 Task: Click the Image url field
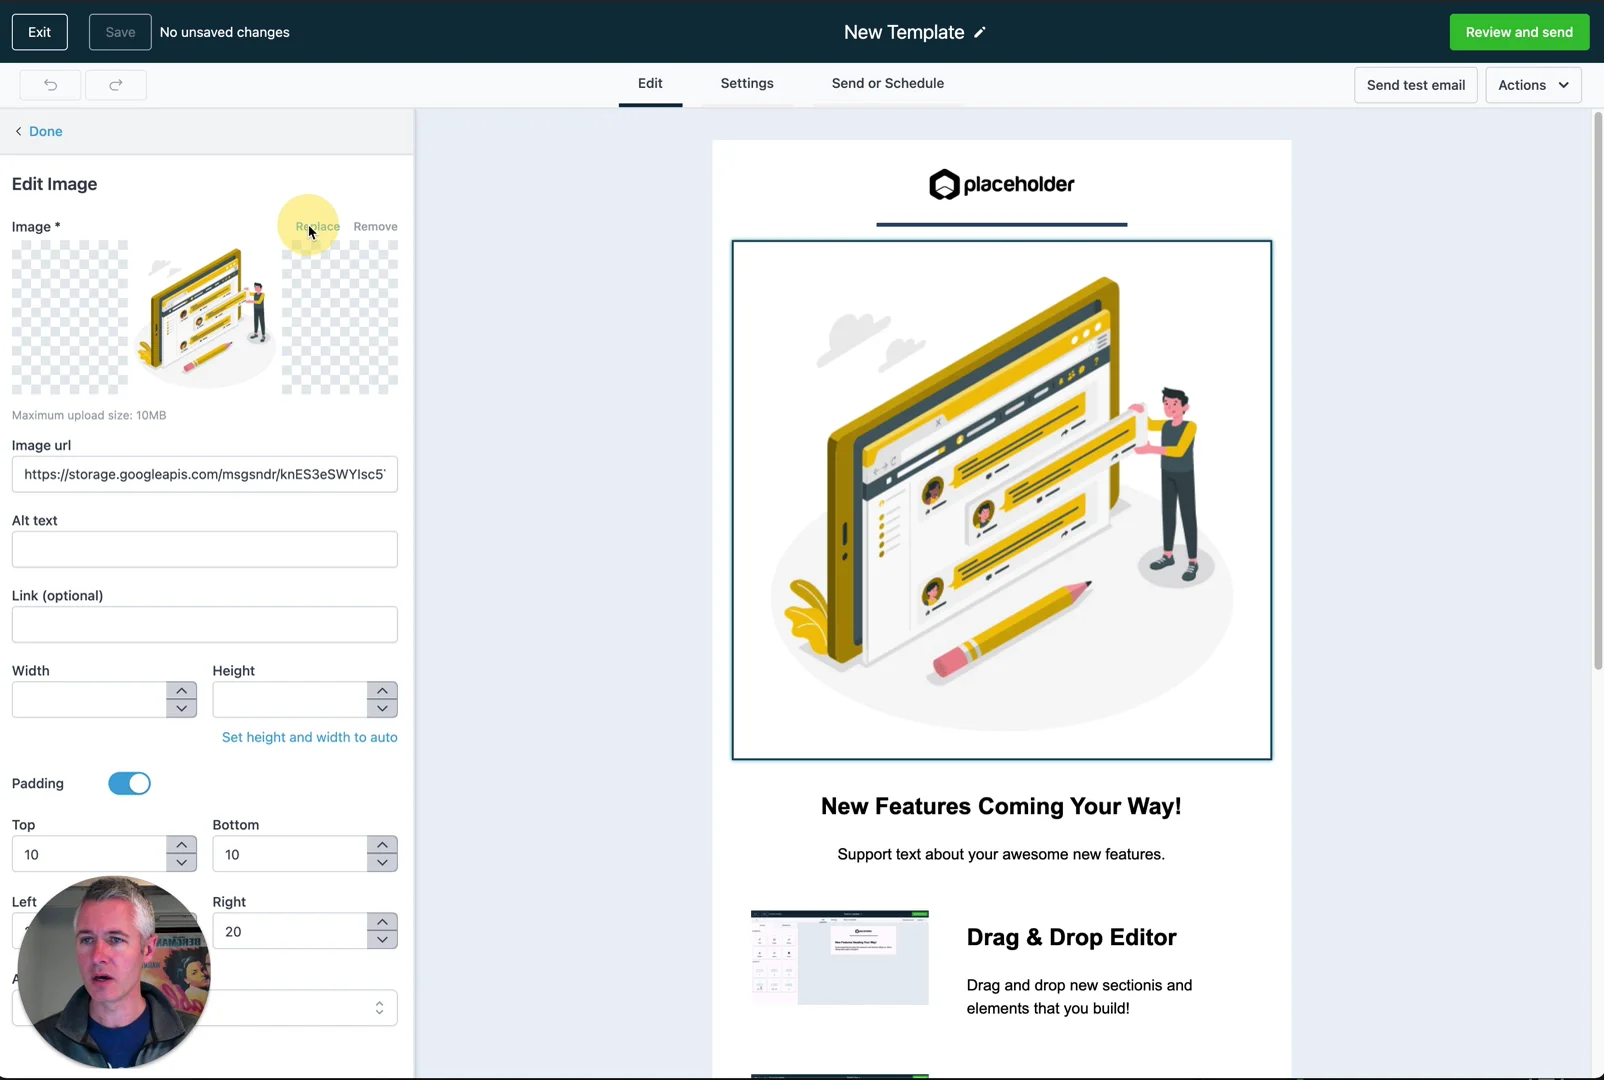click(x=205, y=474)
